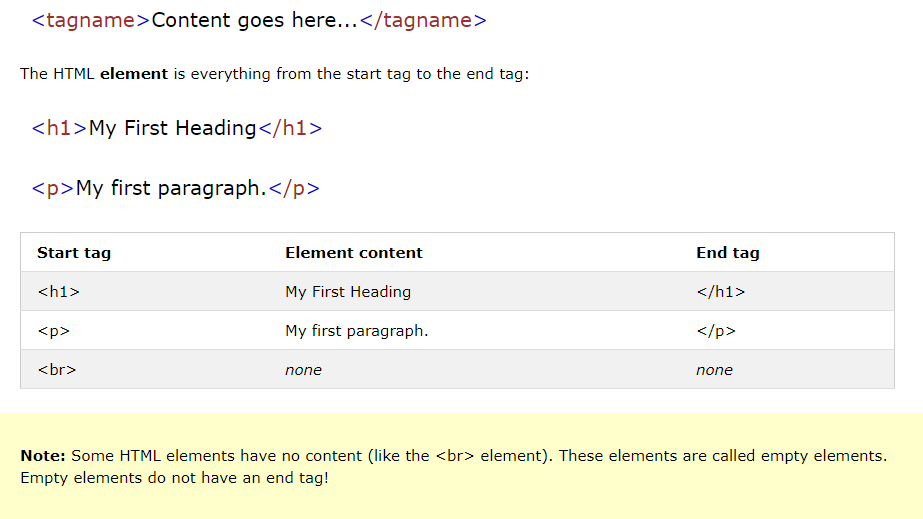Click 'My first paragraph.' code example text
The image size is (923, 519).
pyautogui.click(x=171, y=188)
